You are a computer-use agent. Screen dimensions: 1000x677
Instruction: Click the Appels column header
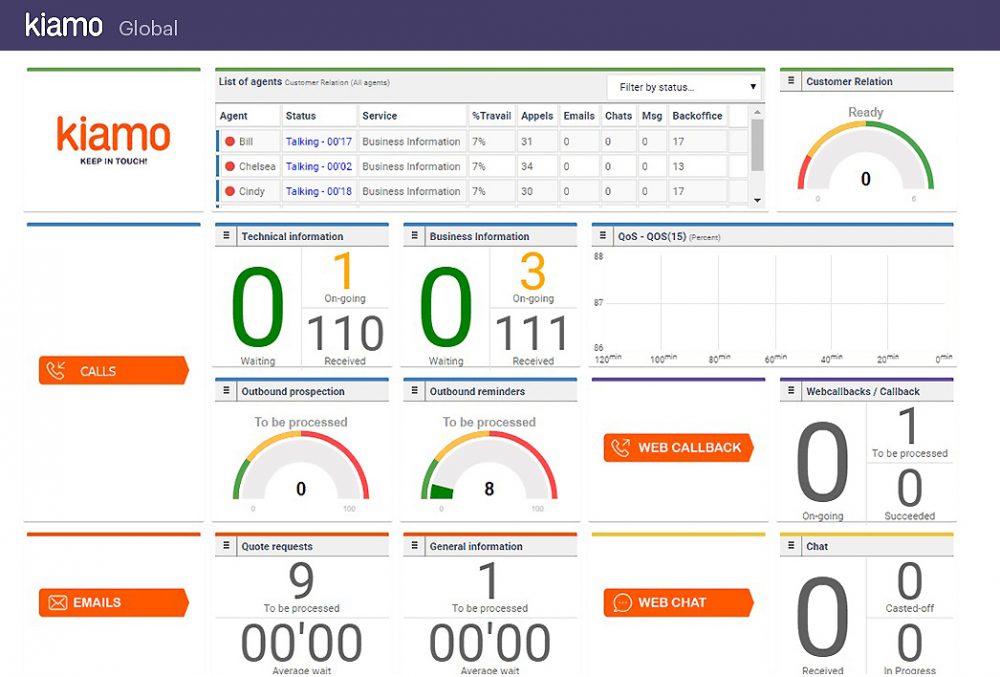point(537,116)
